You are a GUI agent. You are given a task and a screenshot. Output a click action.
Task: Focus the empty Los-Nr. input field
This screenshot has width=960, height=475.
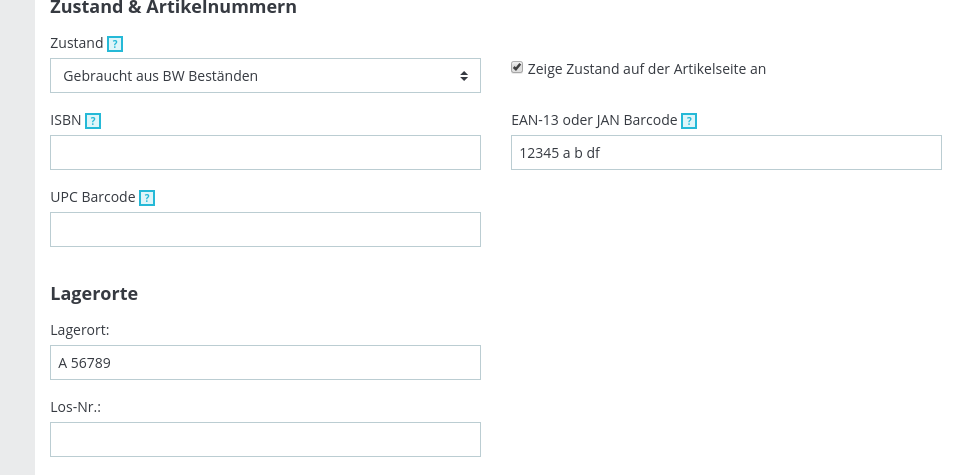265,440
